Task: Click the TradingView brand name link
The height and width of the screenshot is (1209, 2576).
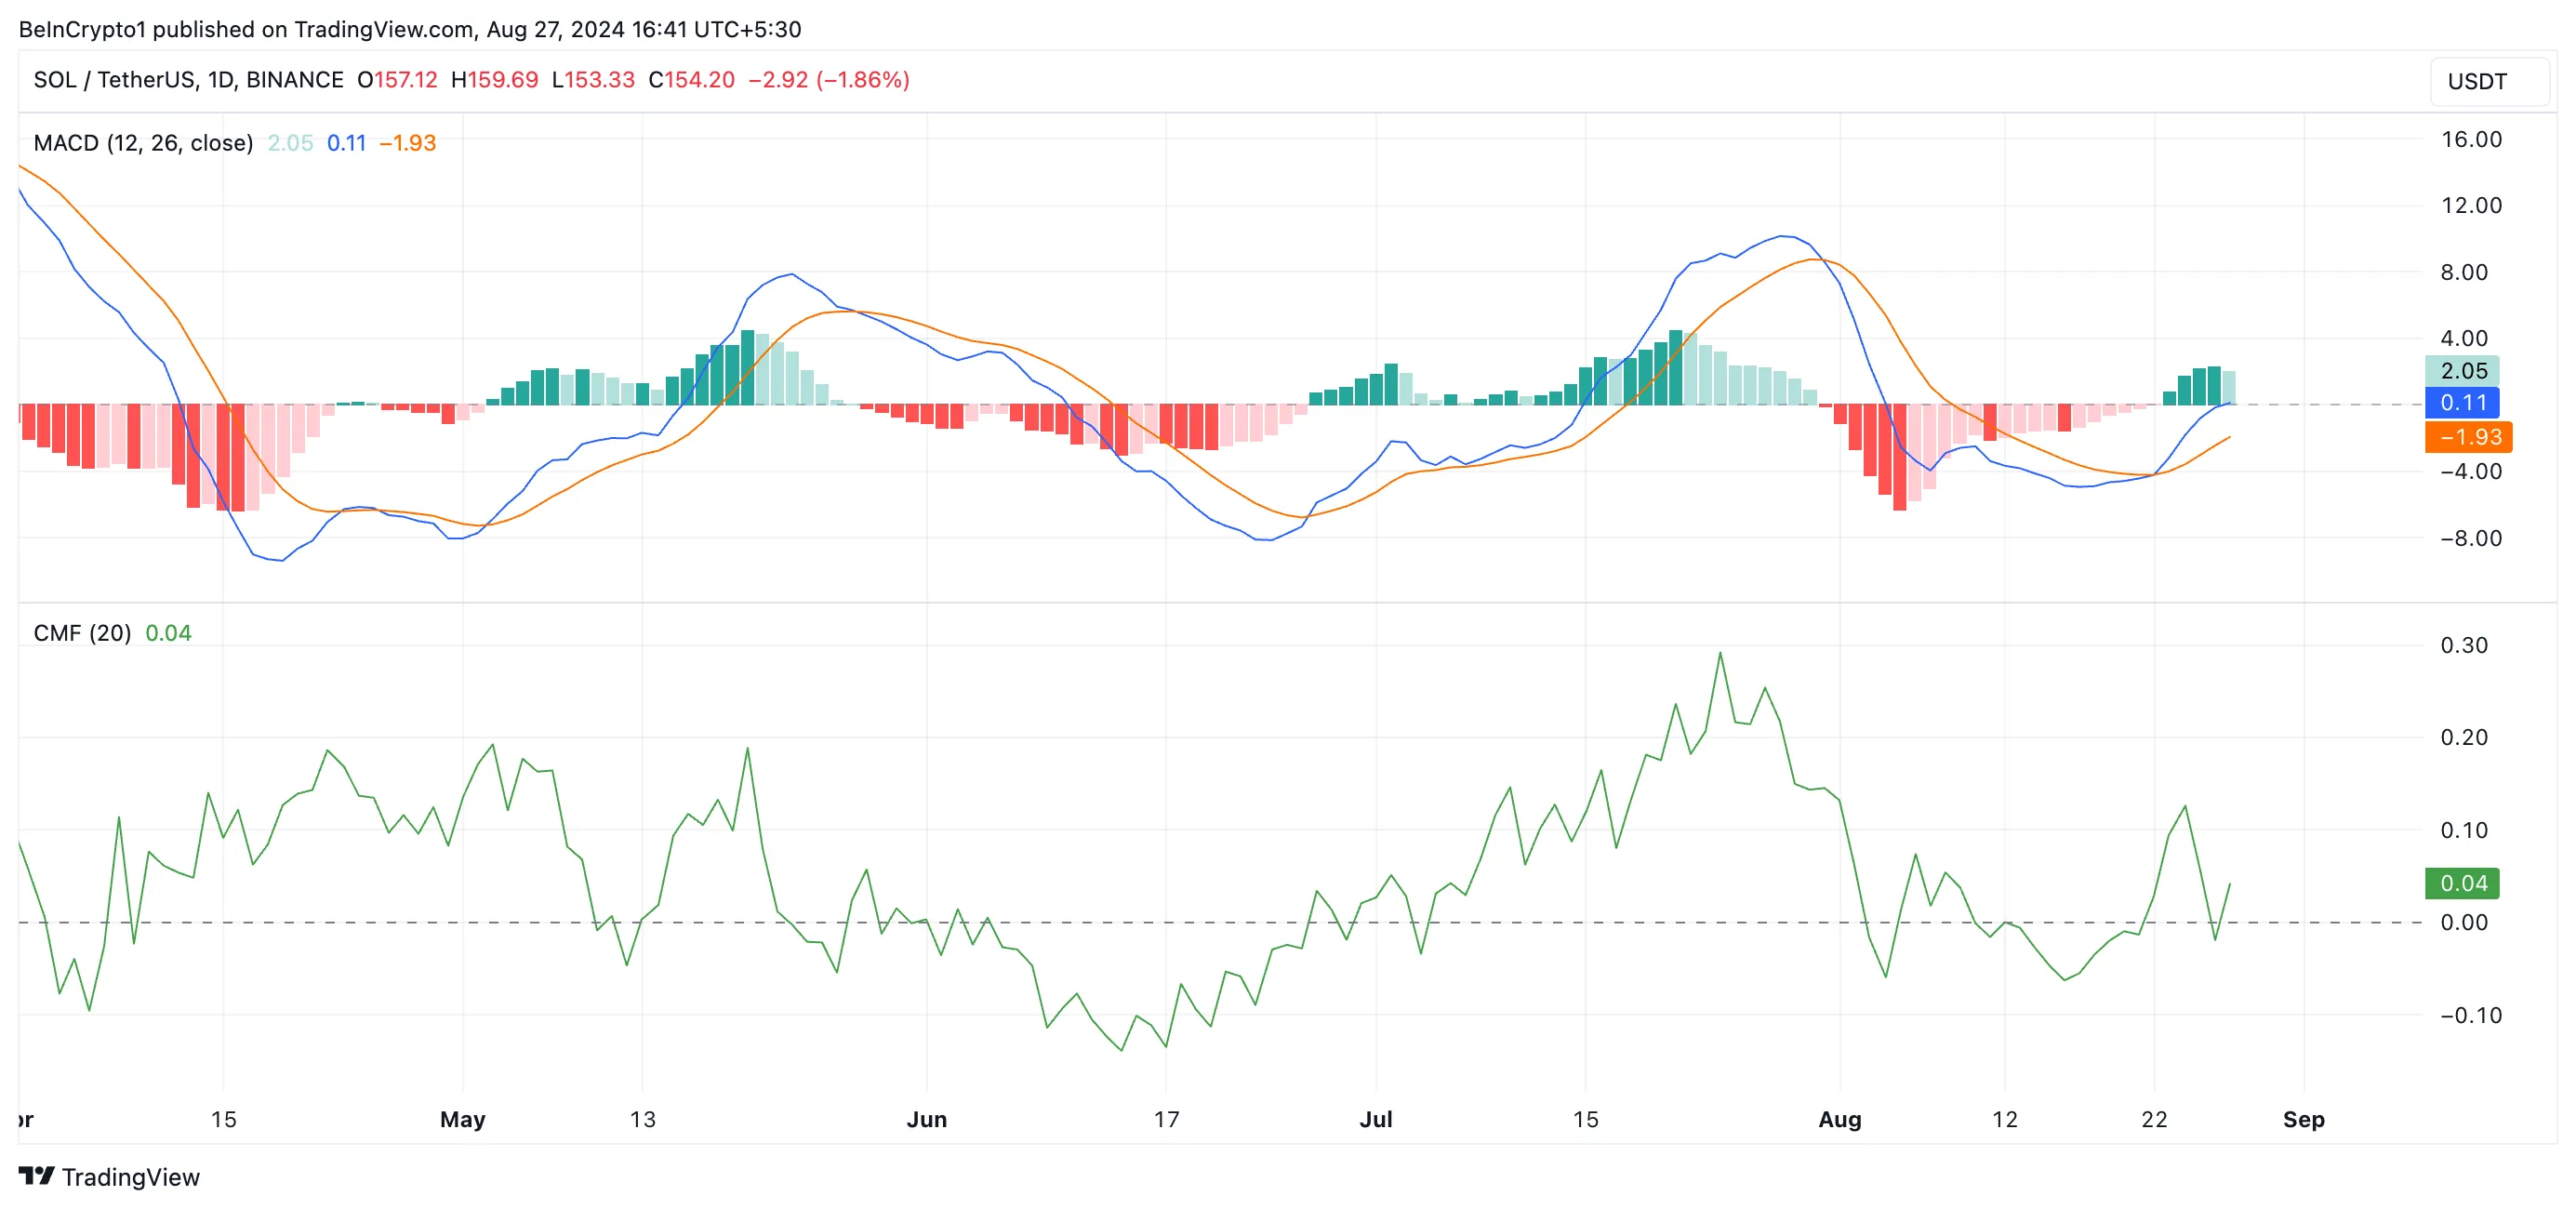Action: (x=131, y=1177)
